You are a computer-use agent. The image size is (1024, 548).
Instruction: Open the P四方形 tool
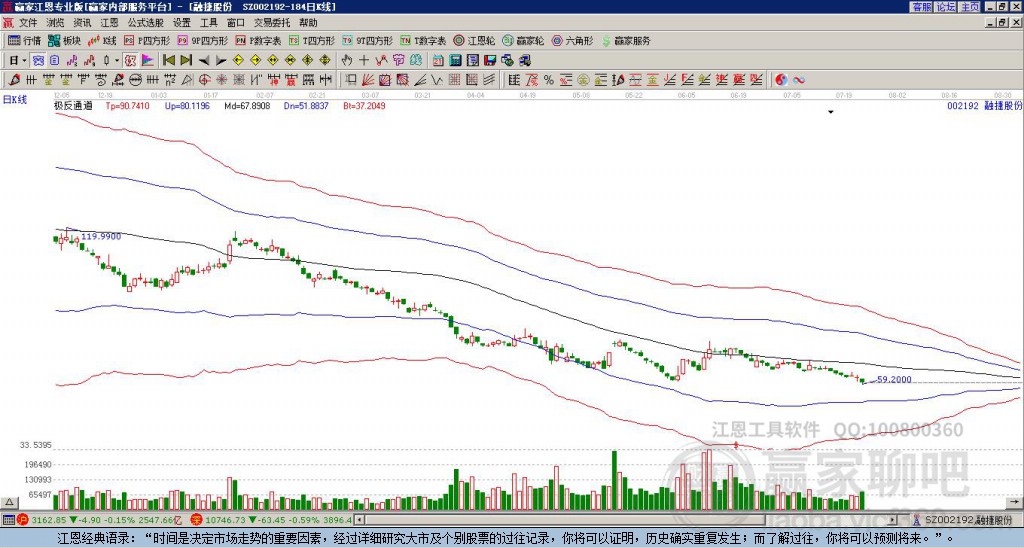[147, 40]
